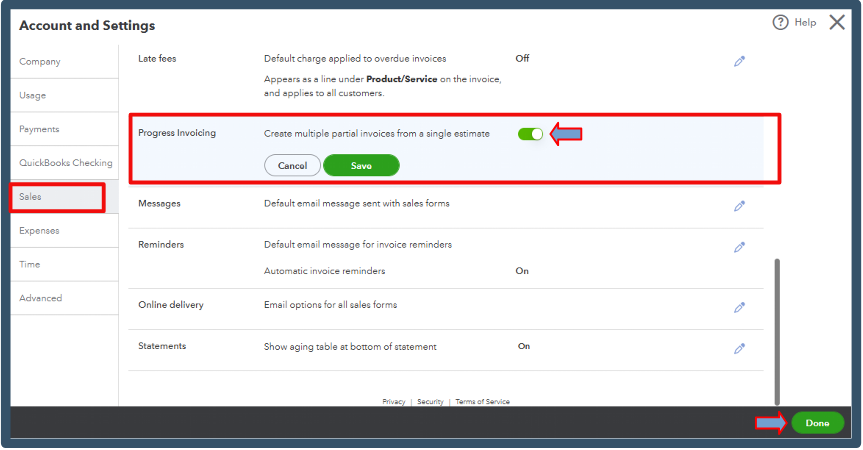Open the Expenses tab
Image resolution: width=863 pixels, height=450 pixels.
(x=64, y=231)
